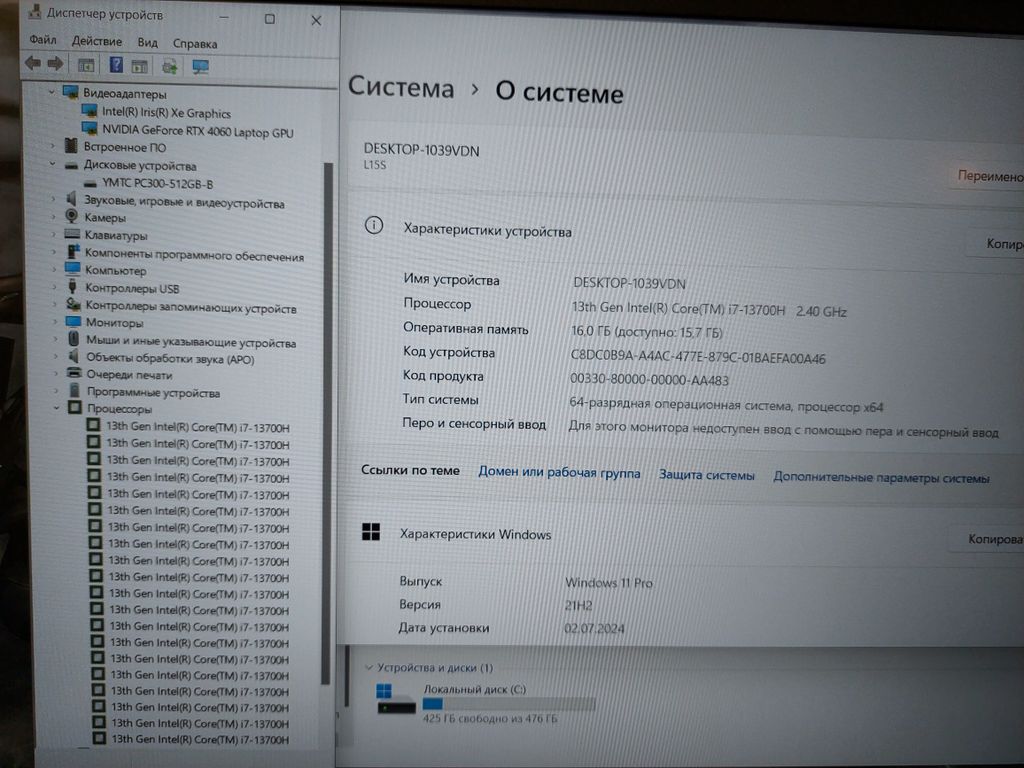Viewport: 1024px width, 768px height.
Task: Go to Система in the breadcrumb
Action: [401, 88]
